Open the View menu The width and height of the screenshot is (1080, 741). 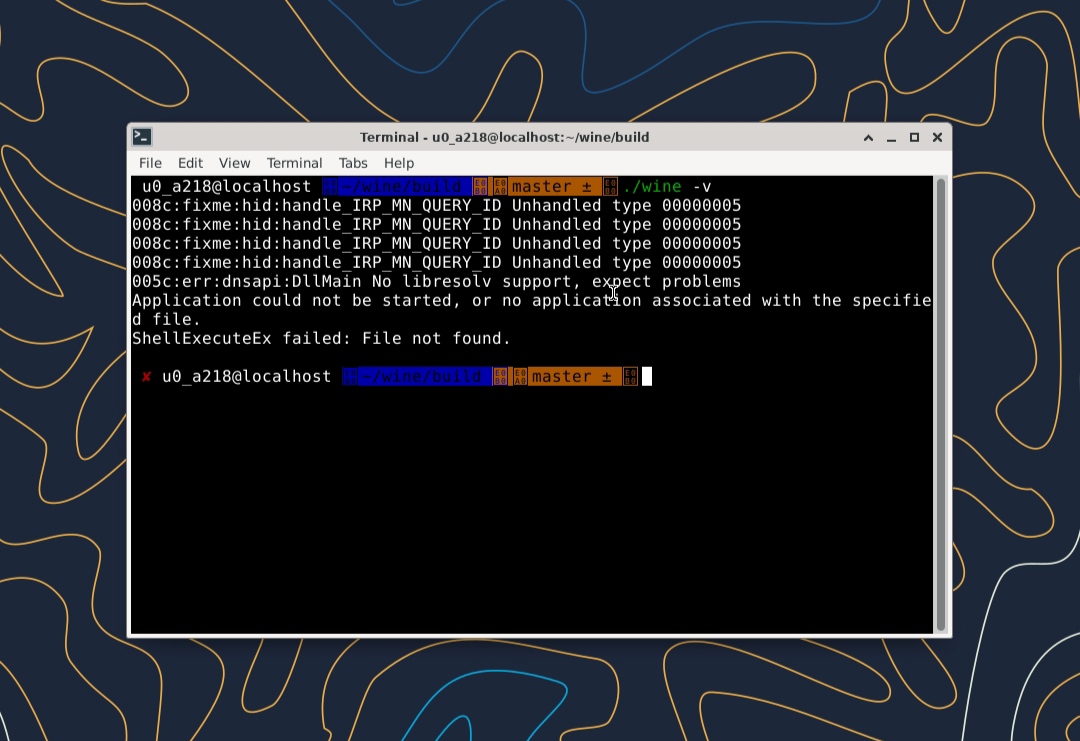coord(234,163)
